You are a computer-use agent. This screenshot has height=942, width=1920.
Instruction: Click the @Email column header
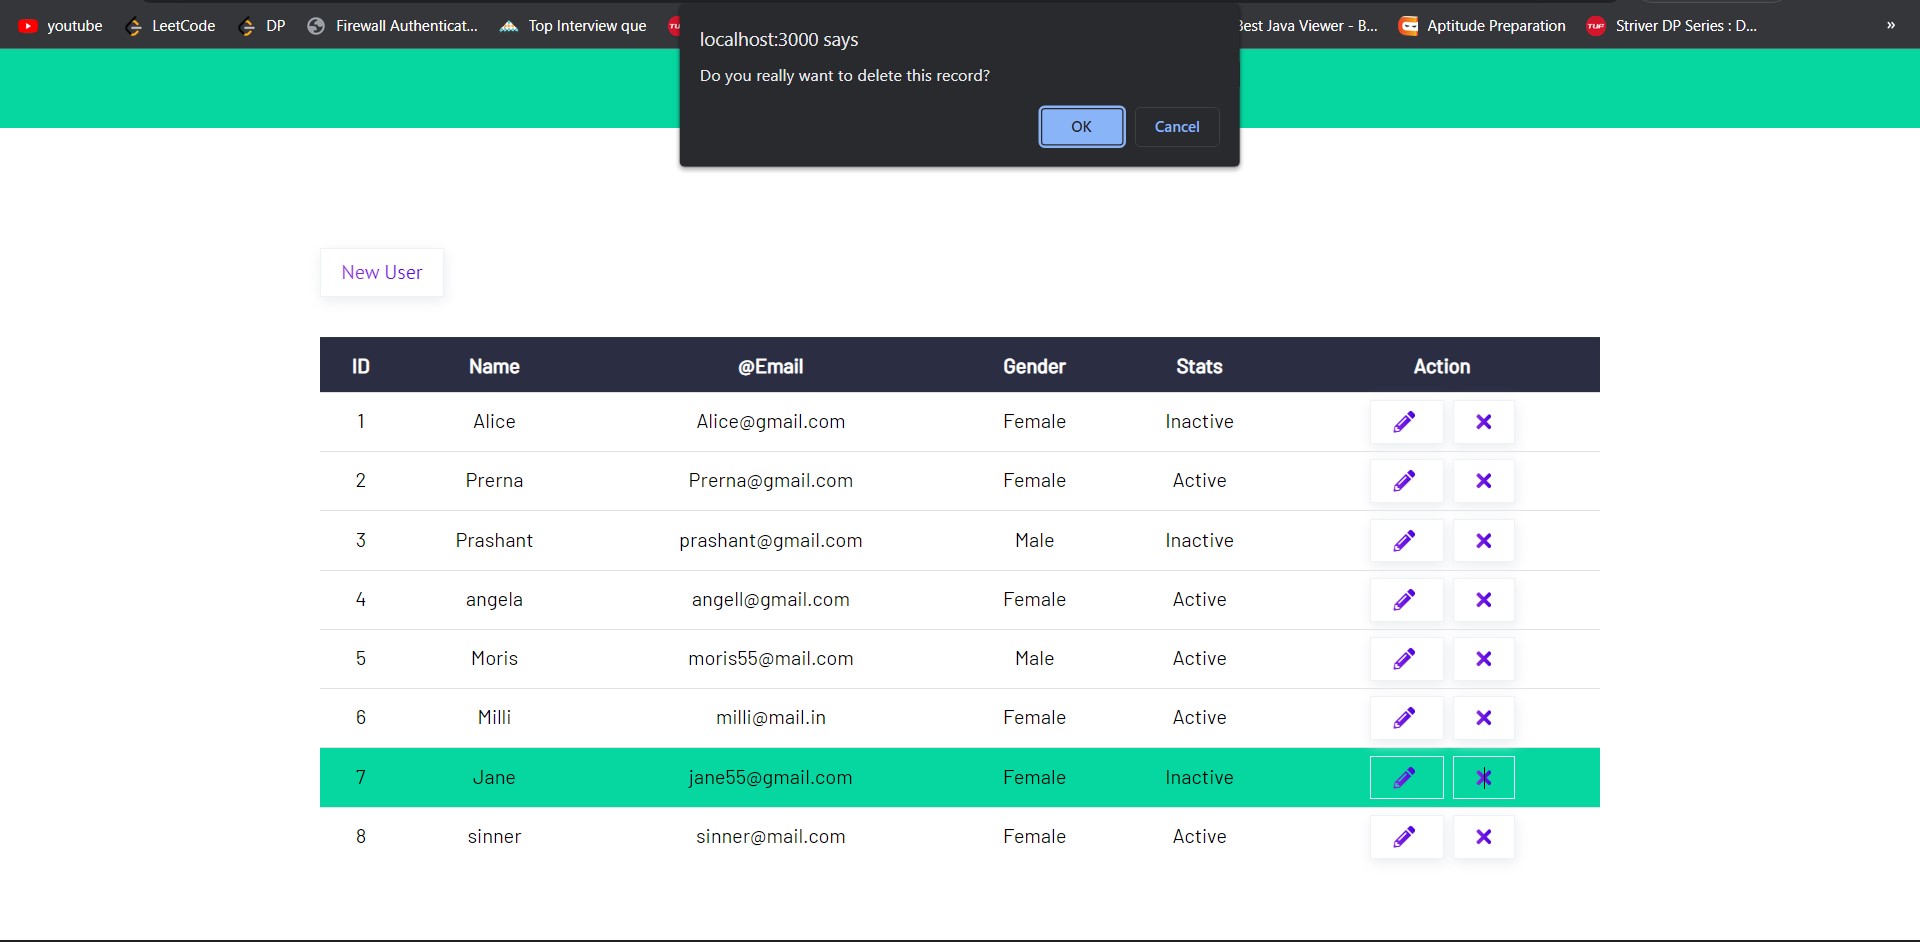(x=771, y=367)
